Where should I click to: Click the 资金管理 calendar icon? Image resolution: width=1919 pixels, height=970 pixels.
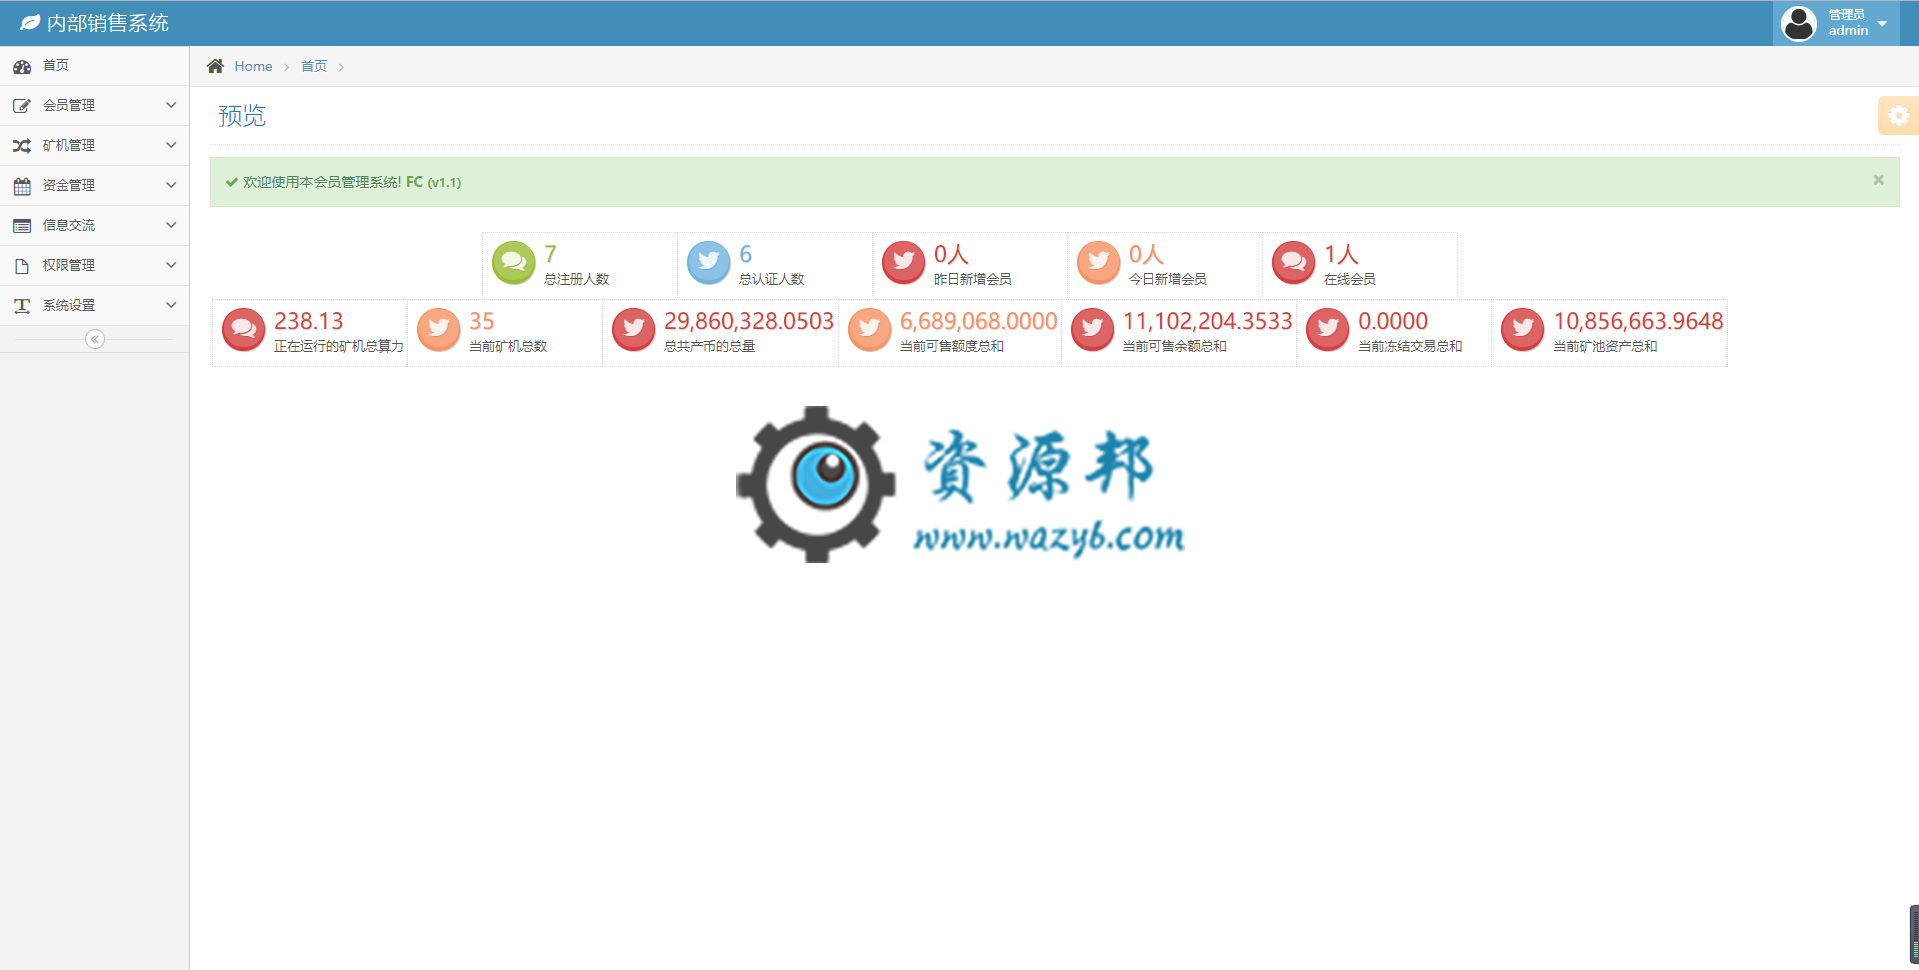22,185
